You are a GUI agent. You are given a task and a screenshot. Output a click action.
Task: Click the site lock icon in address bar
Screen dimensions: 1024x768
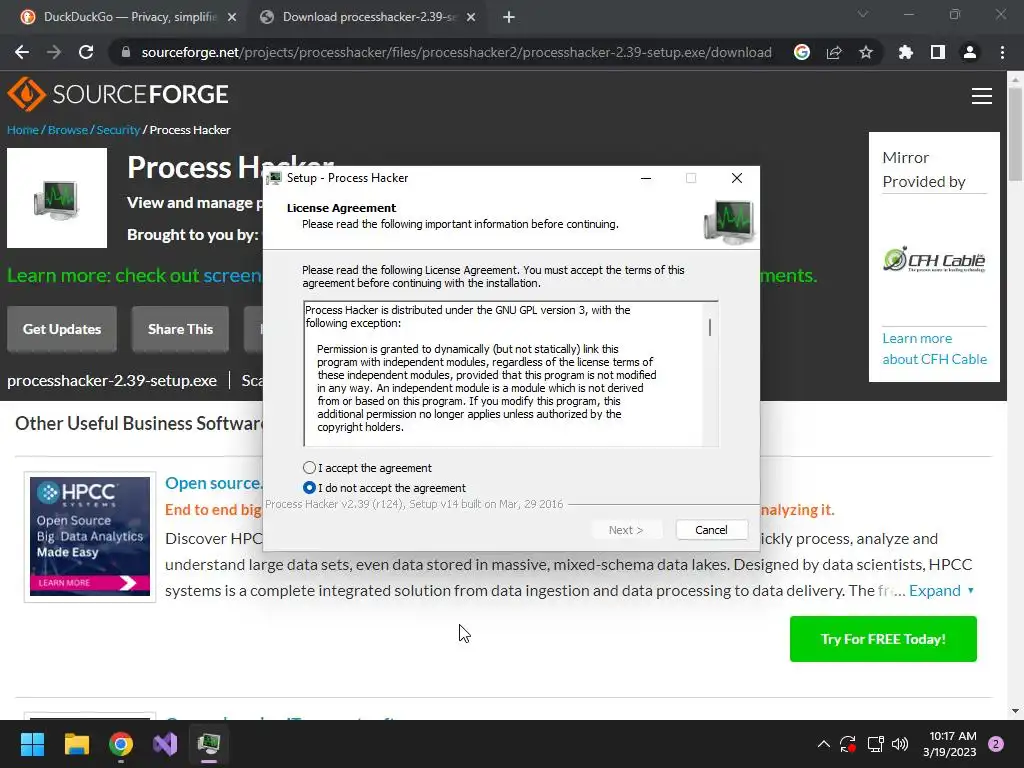pos(126,52)
